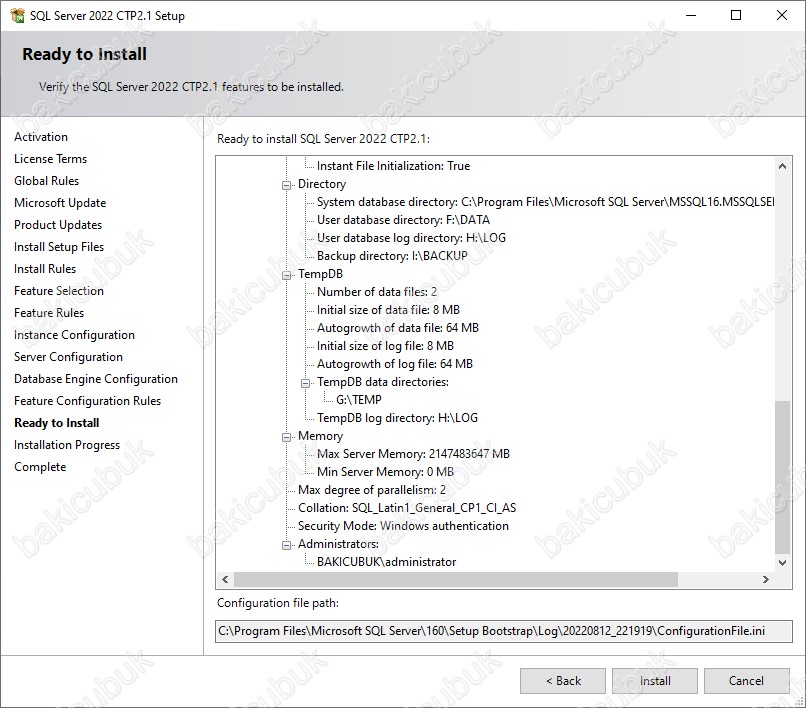Select the License Terms step
This screenshot has width=806, height=708.
50,159
